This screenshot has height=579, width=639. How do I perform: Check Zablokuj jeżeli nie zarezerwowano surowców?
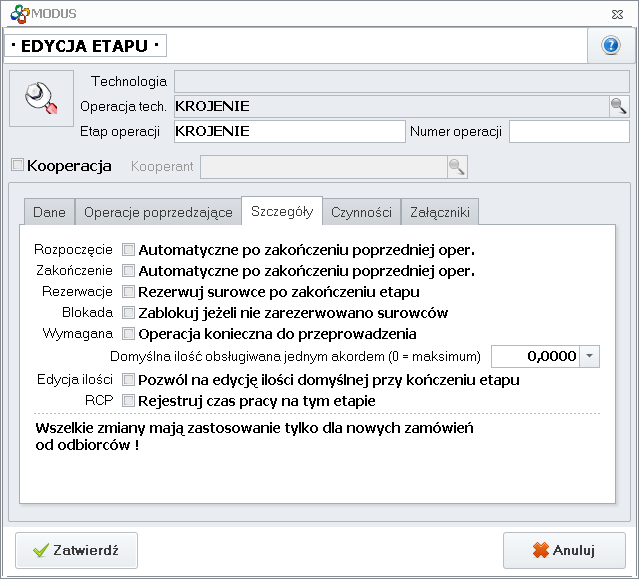tap(128, 313)
